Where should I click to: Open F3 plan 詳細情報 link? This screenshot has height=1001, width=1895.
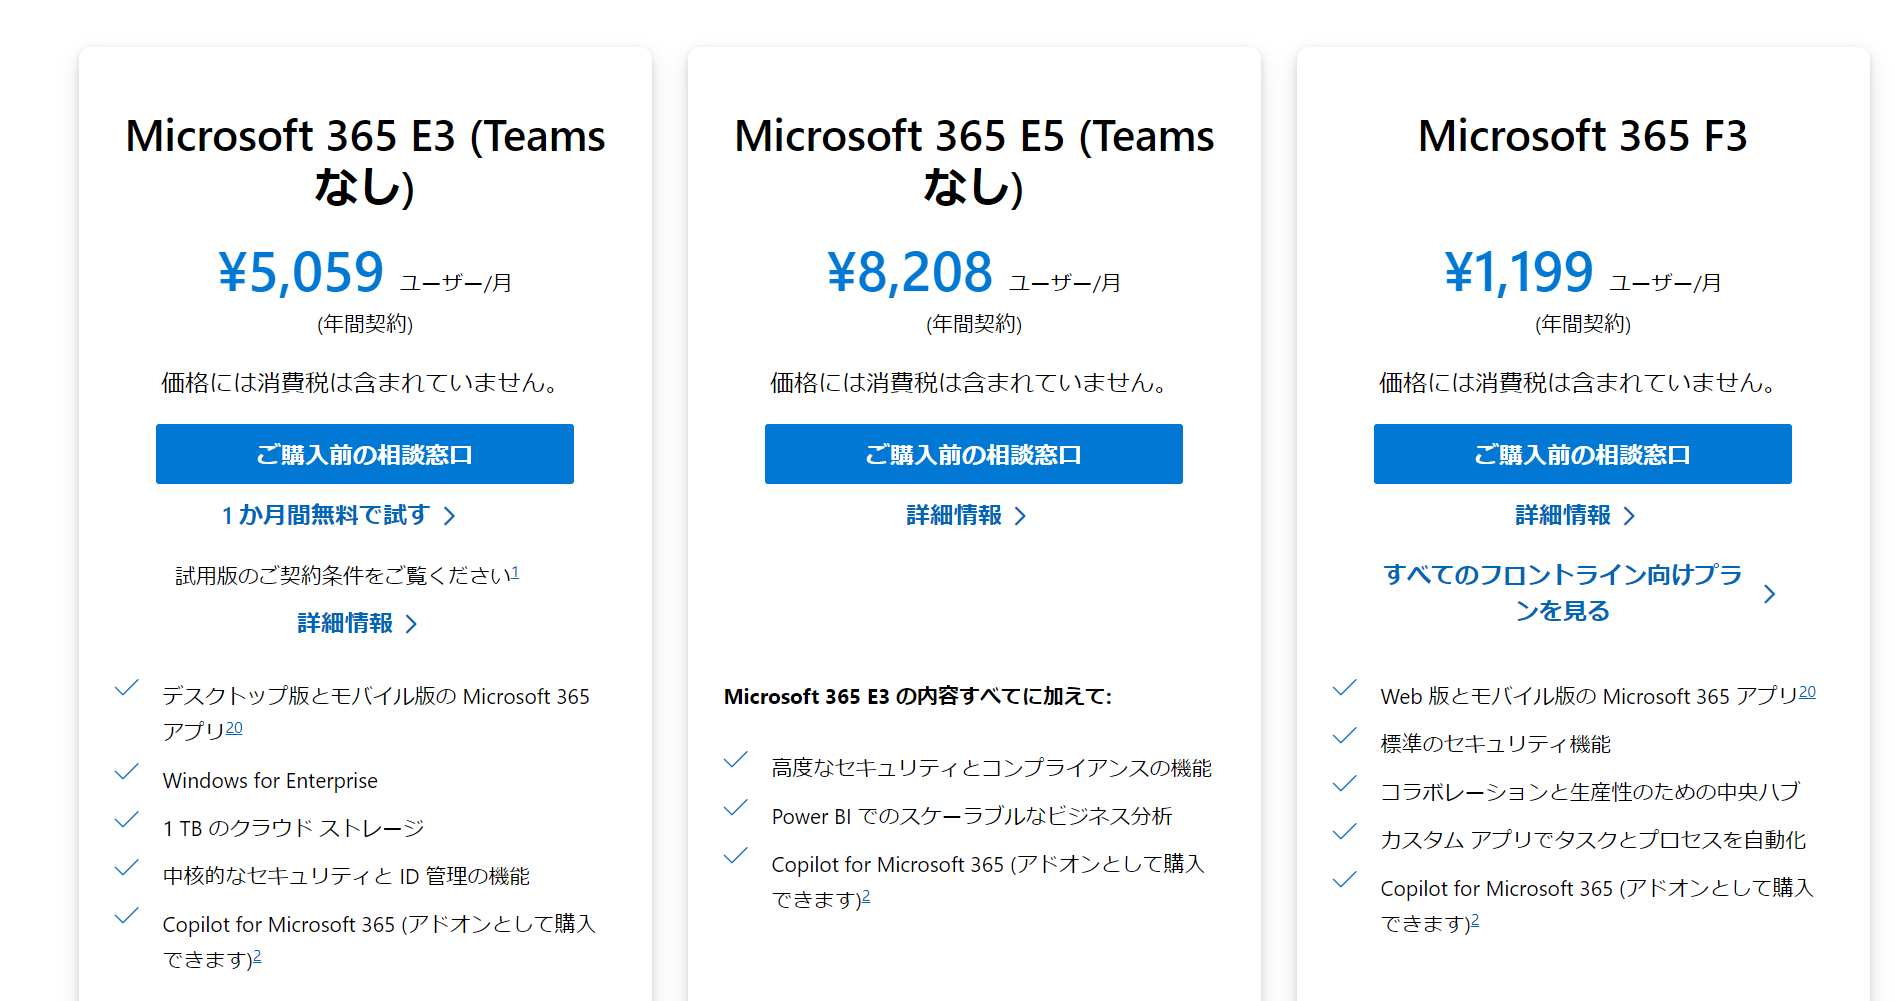click(1563, 515)
